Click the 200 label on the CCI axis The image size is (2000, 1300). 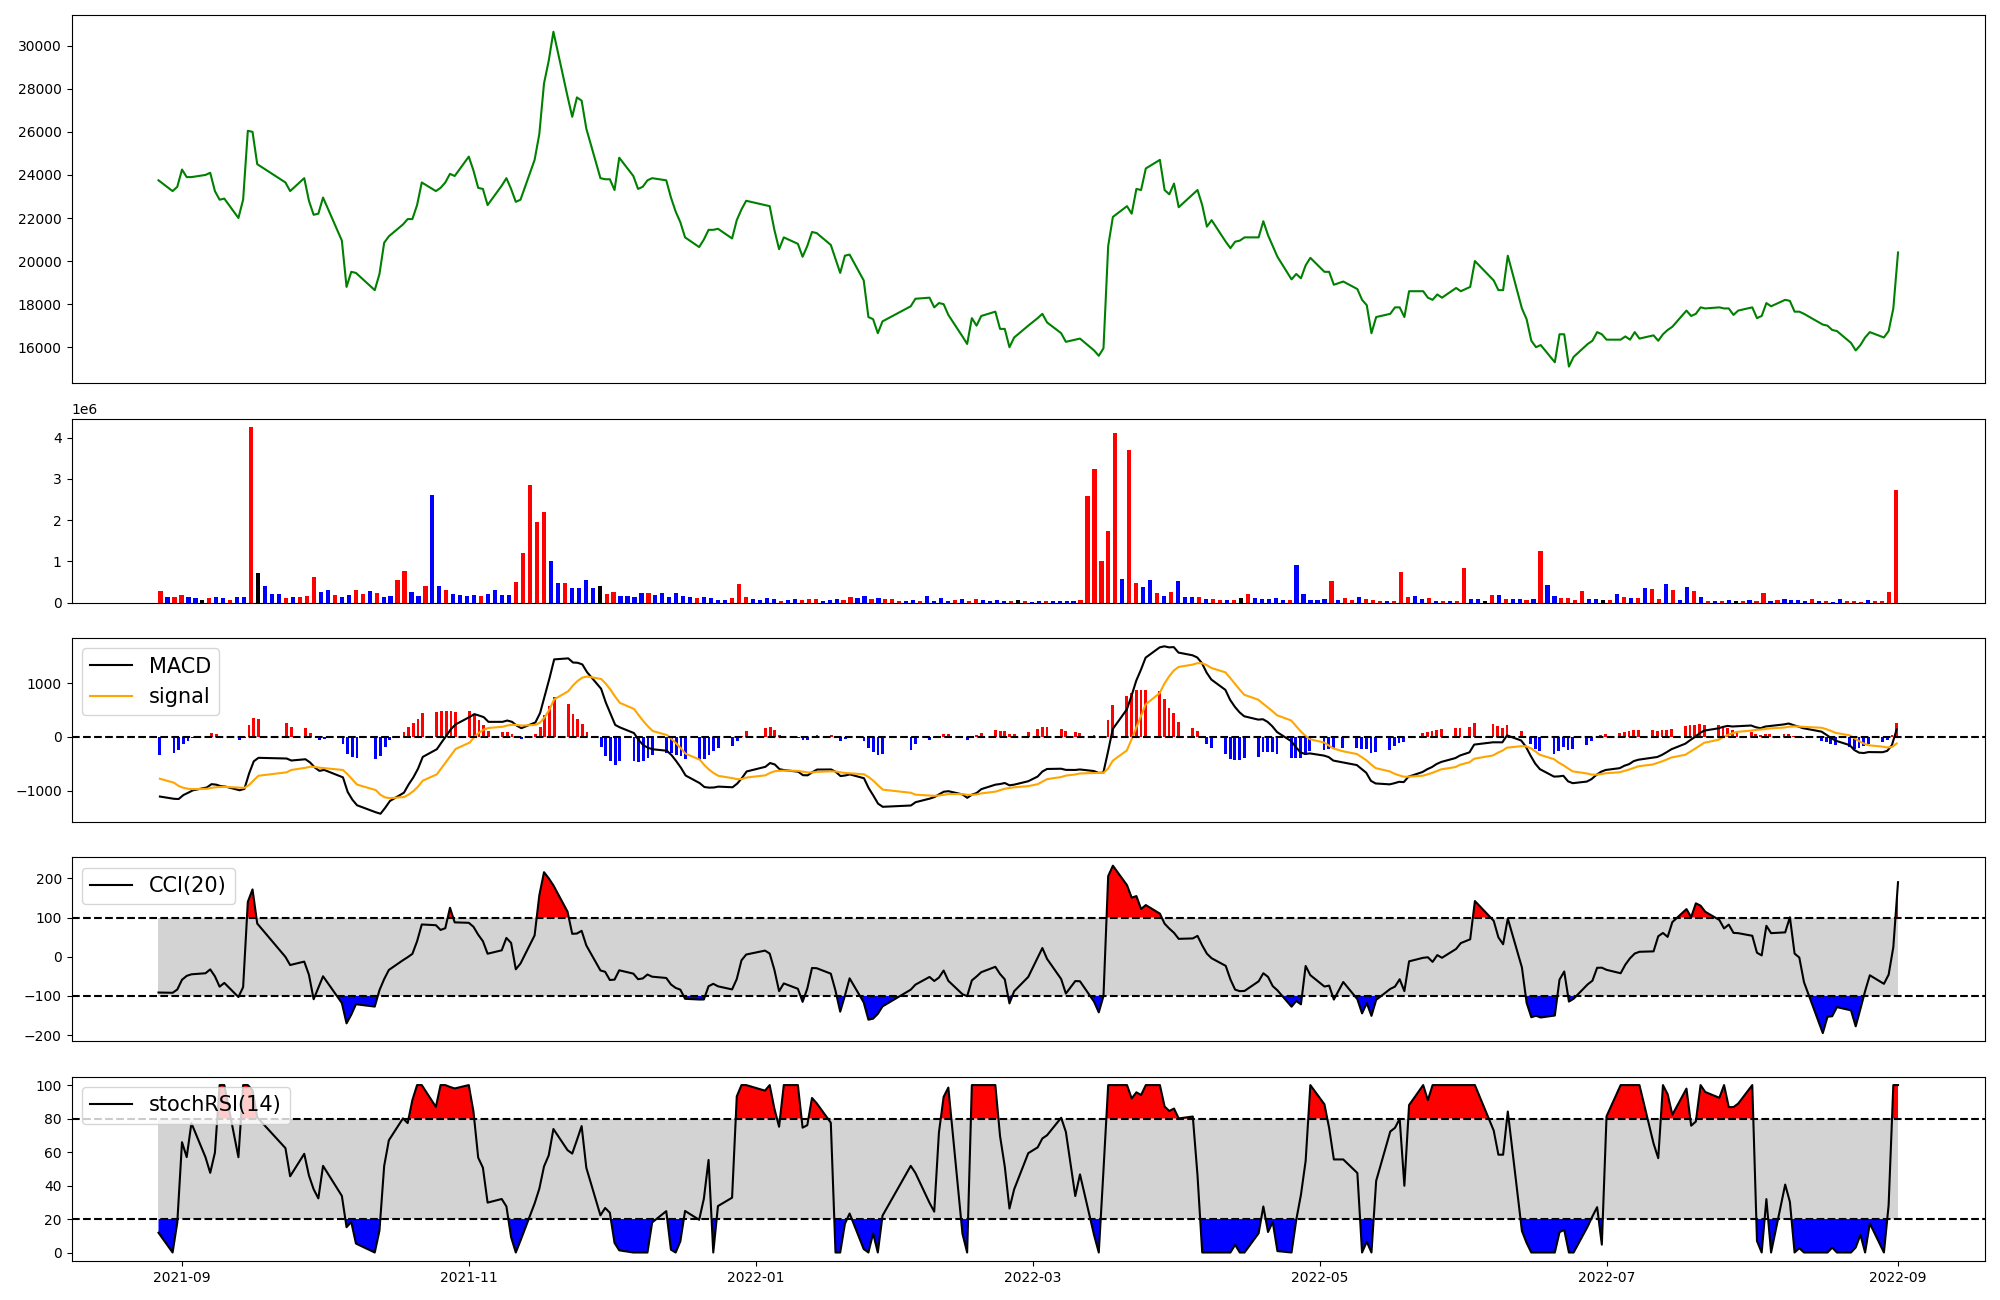(x=49, y=879)
